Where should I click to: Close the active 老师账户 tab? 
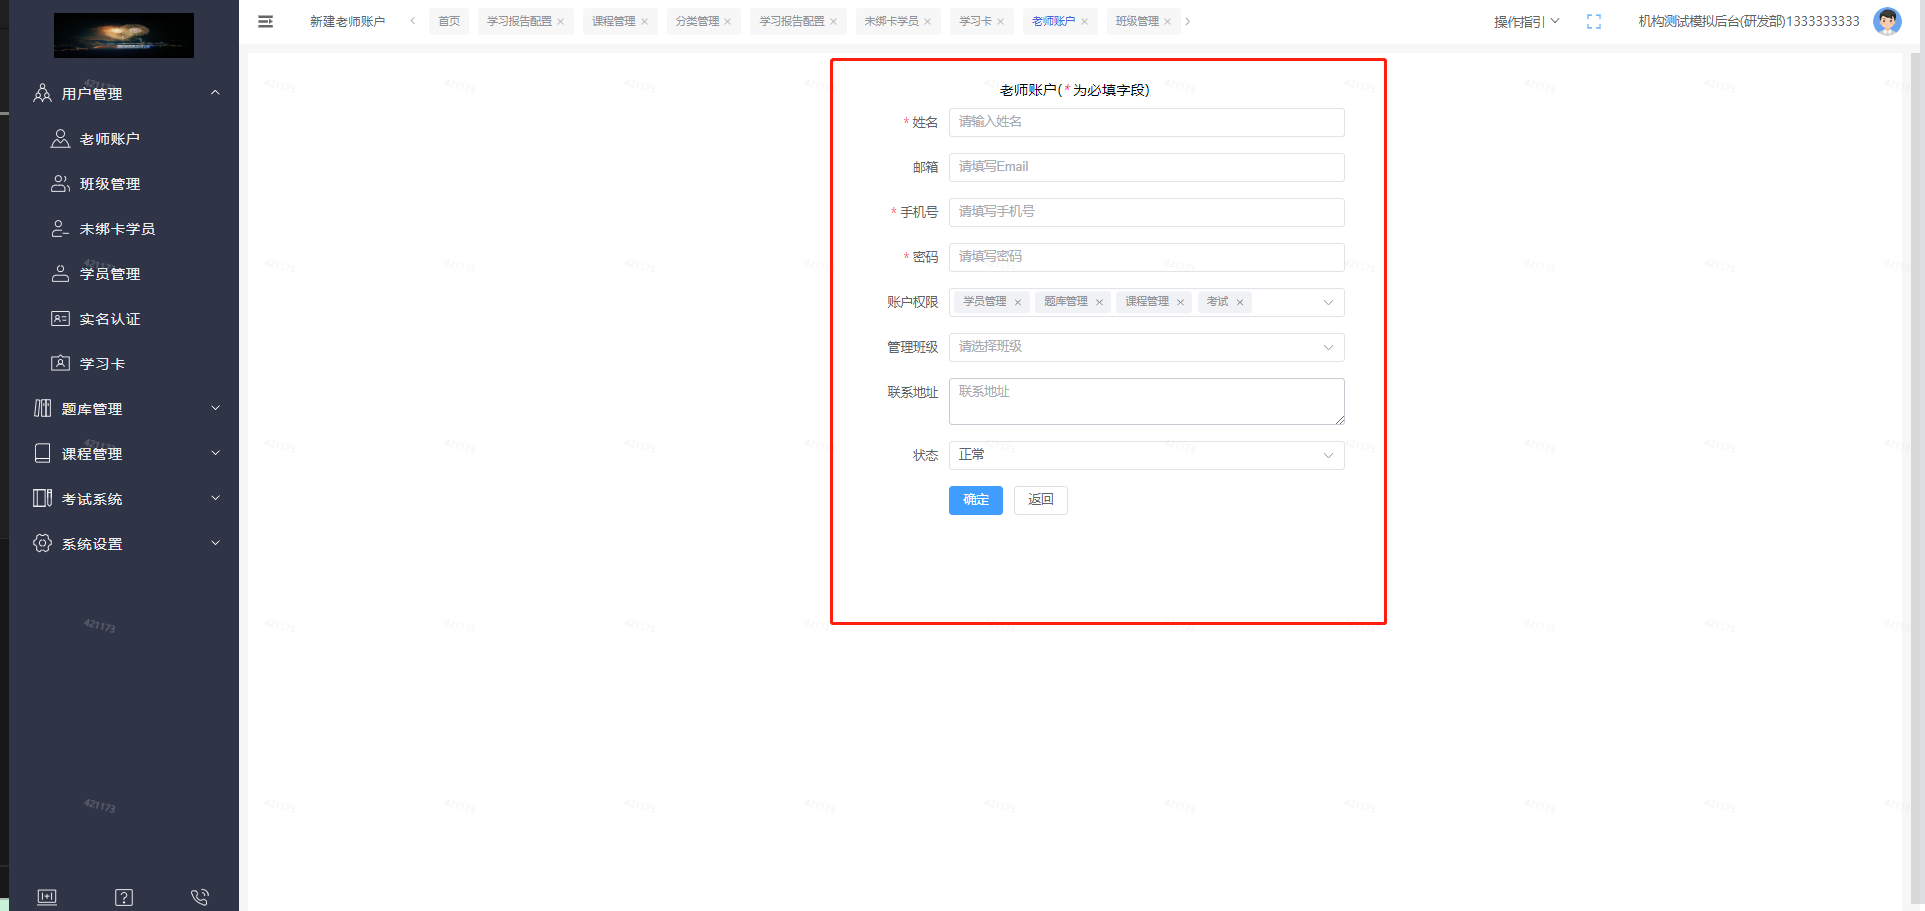click(x=1084, y=21)
